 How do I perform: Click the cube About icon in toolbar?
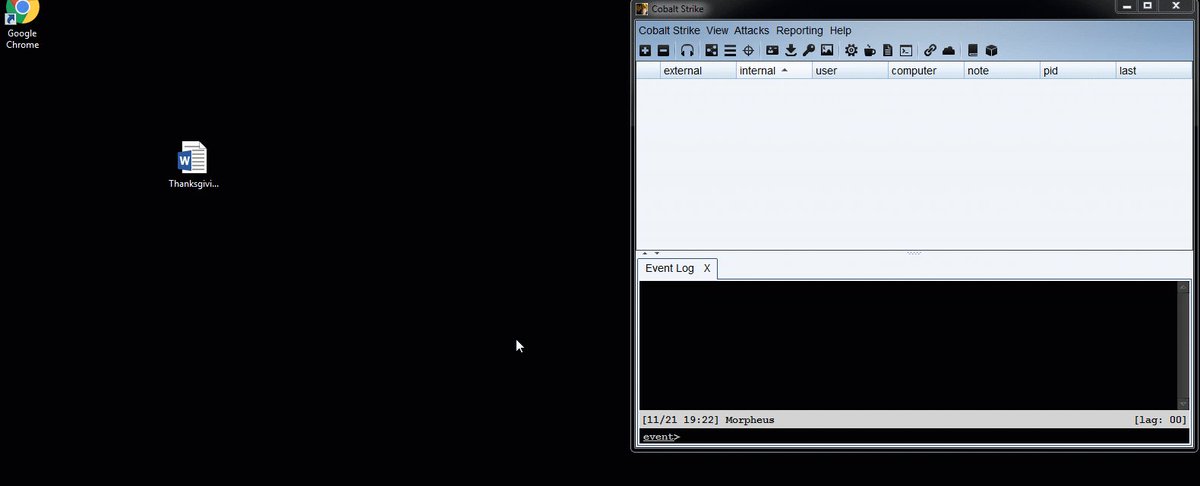tap(991, 50)
